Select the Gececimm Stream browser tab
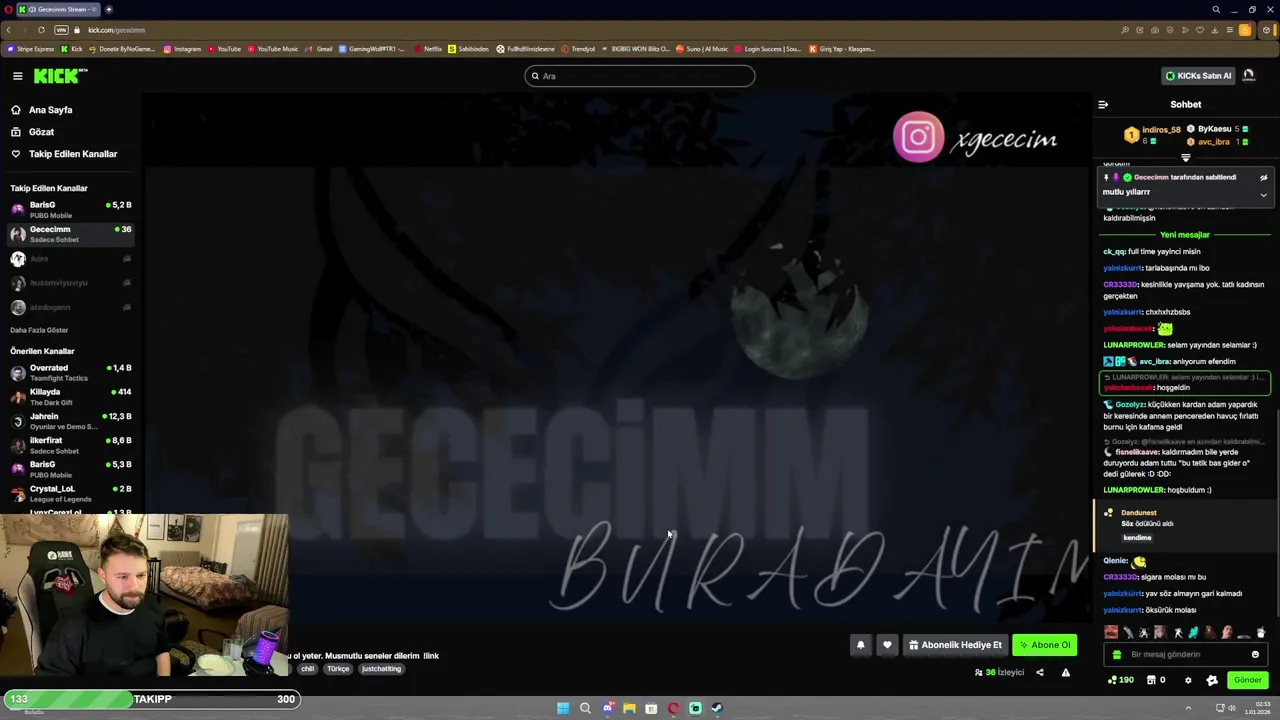The height and width of the screenshot is (720, 1280). click(57, 9)
